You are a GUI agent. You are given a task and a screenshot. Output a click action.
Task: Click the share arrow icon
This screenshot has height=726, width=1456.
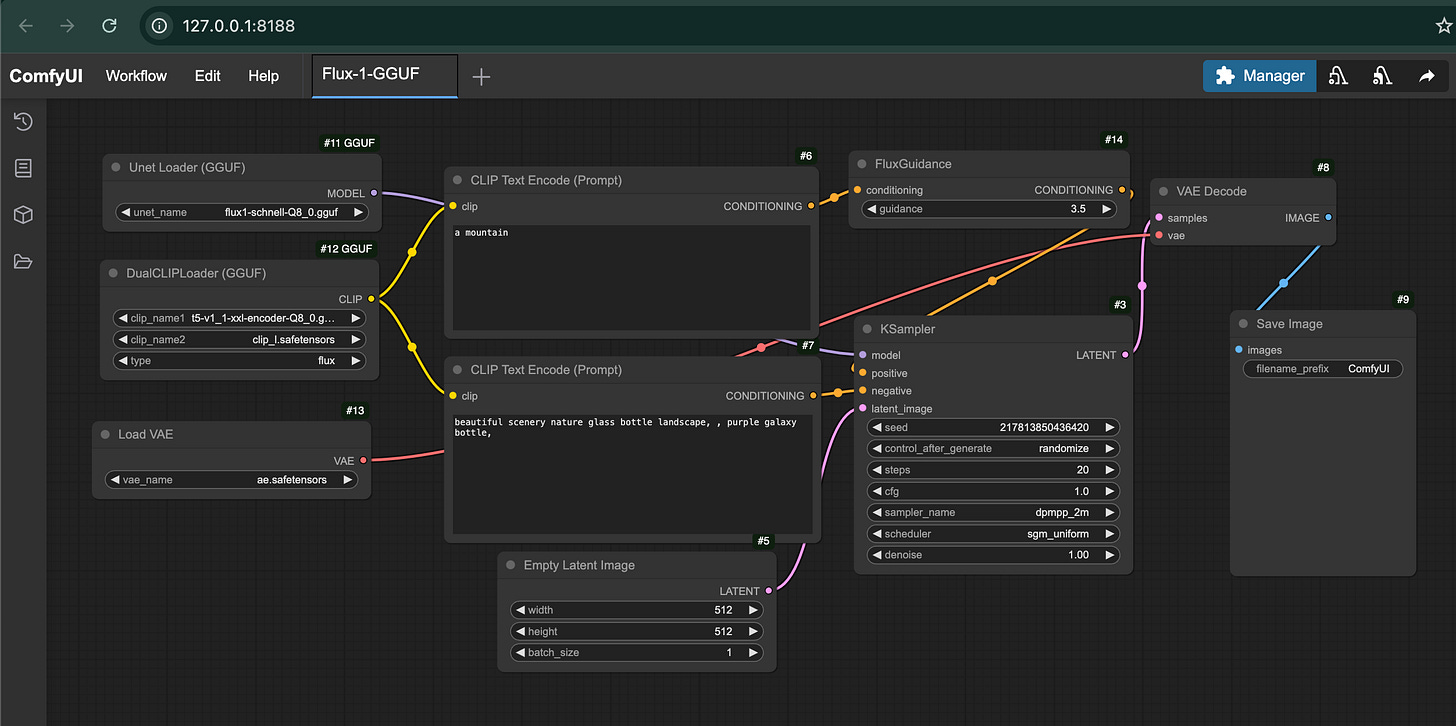(1426, 76)
